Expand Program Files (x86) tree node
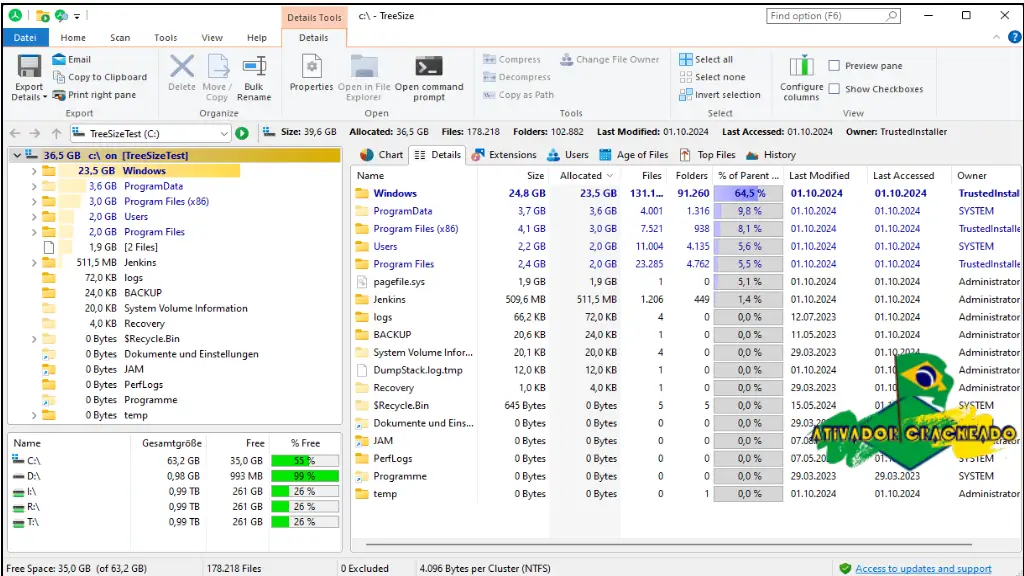The width and height of the screenshot is (1024, 576). [x=34, y=202]
